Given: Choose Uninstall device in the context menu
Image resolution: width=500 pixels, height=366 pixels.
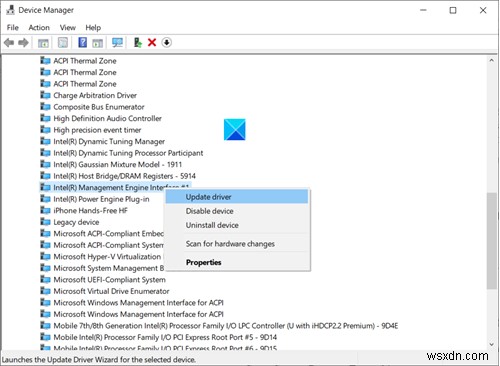Looking at the screenshot, I should click(237, 225).
